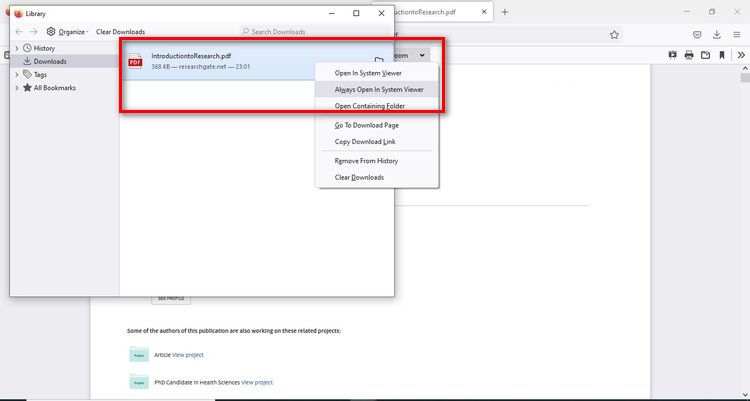Viewport: 750px width, 401px height.
Task: Click the Article View project link
Action: pyautogui.click(x=188, y=355)
